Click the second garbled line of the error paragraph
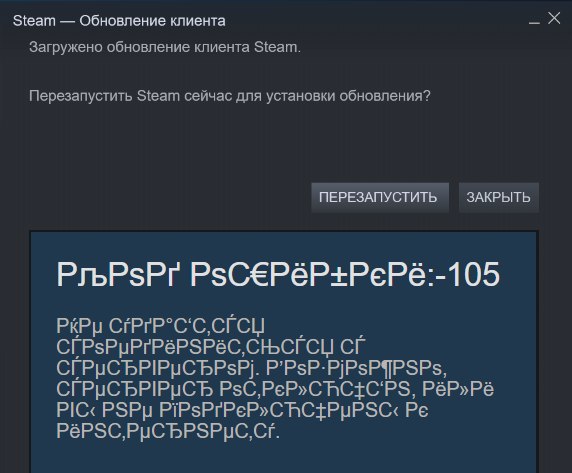Viewport: 572px width, 473px height. tap(211, 347)
